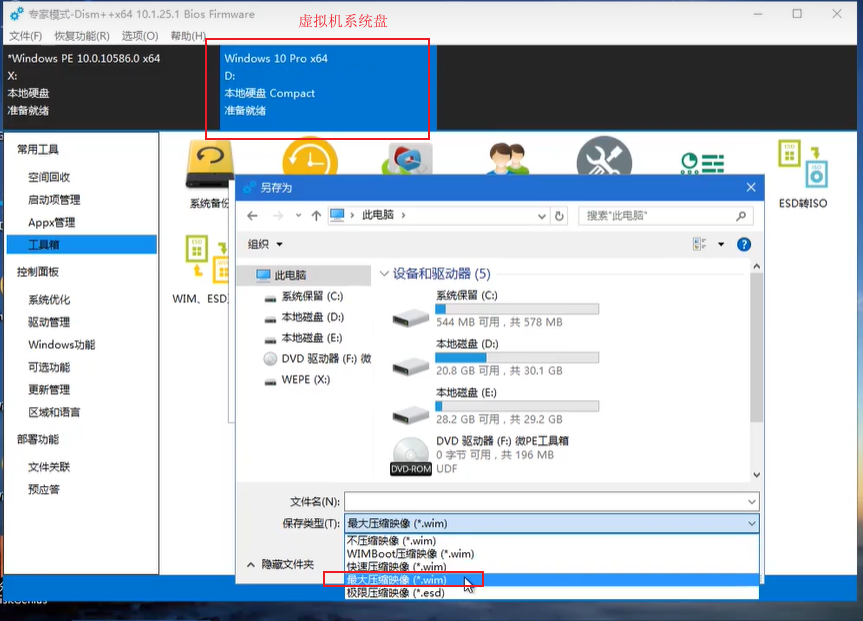Screen dimensions: 863x621
Task: Close the 另存为 dialog
Action: [751, 188]
